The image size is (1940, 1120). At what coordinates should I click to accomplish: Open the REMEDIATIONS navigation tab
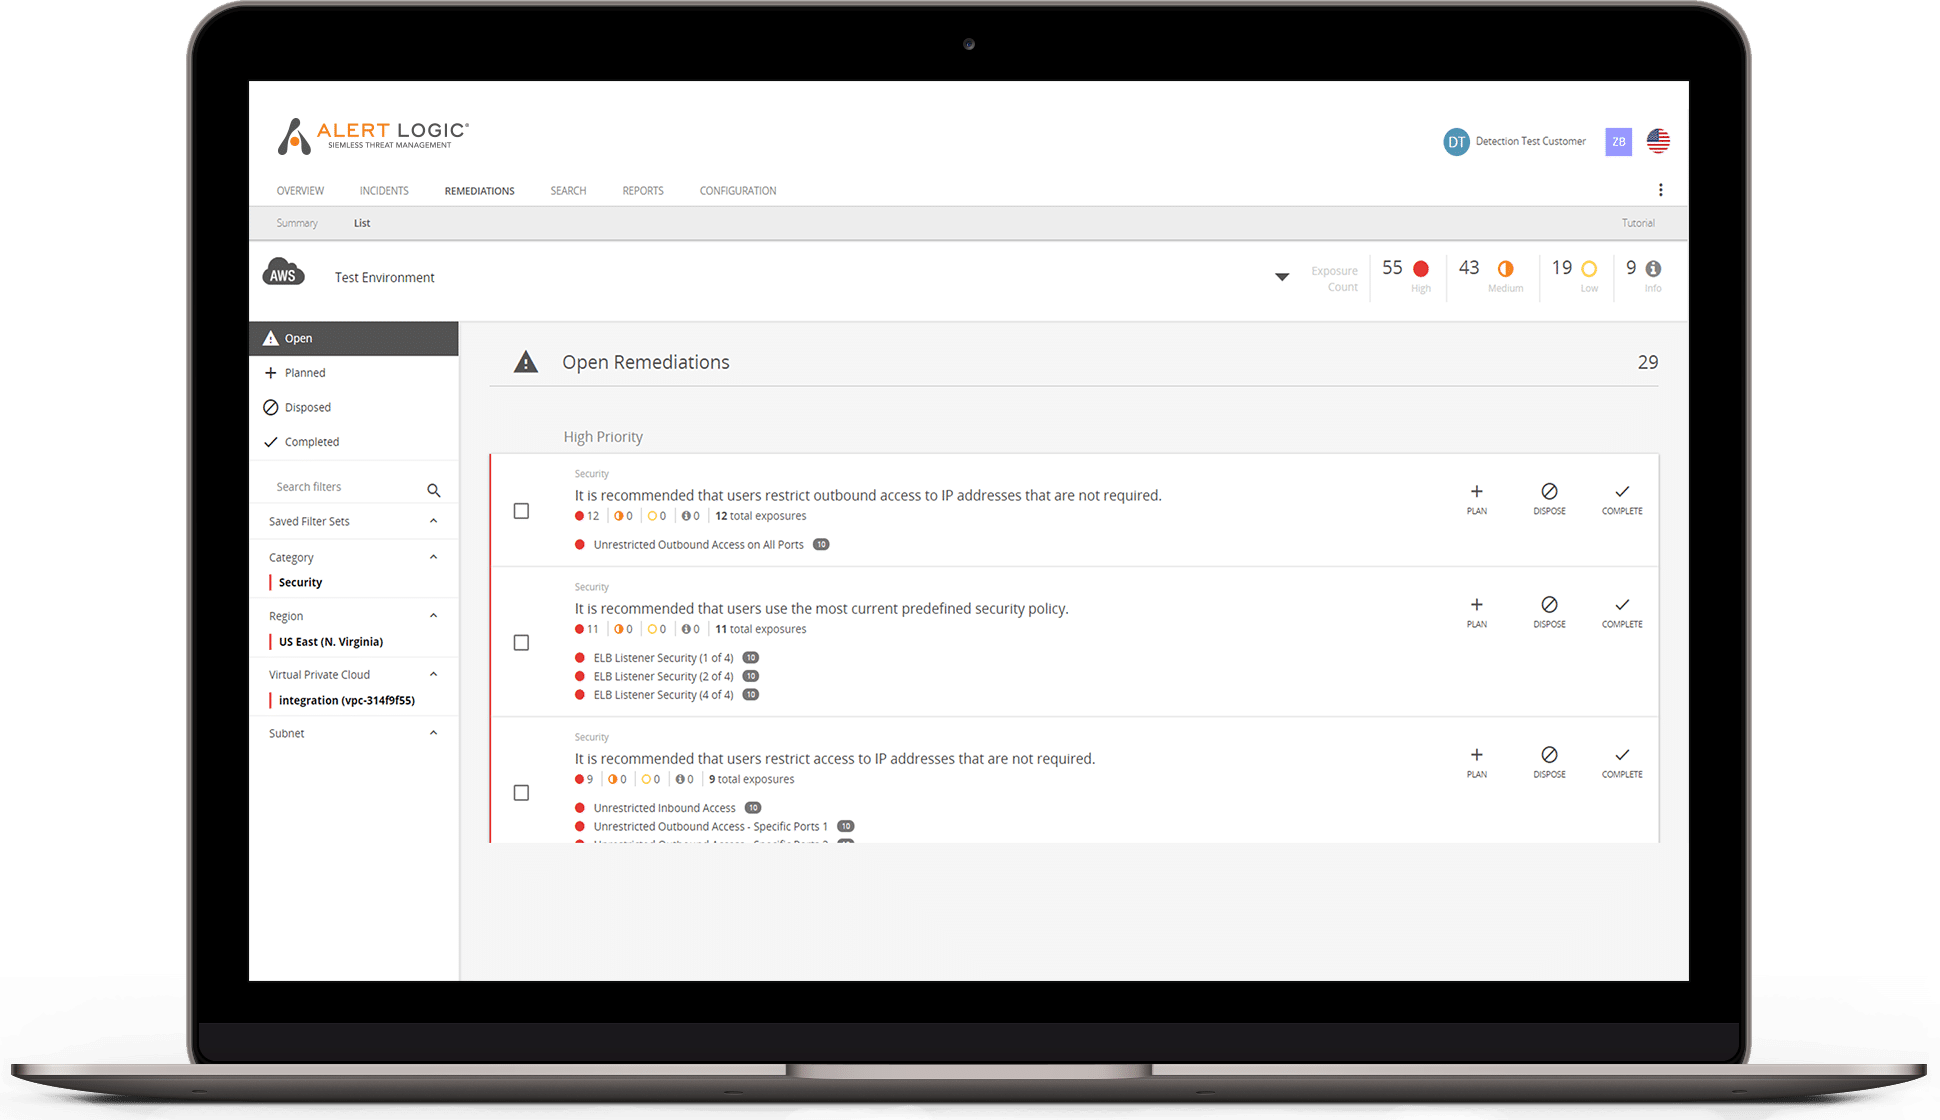point(476,189)
